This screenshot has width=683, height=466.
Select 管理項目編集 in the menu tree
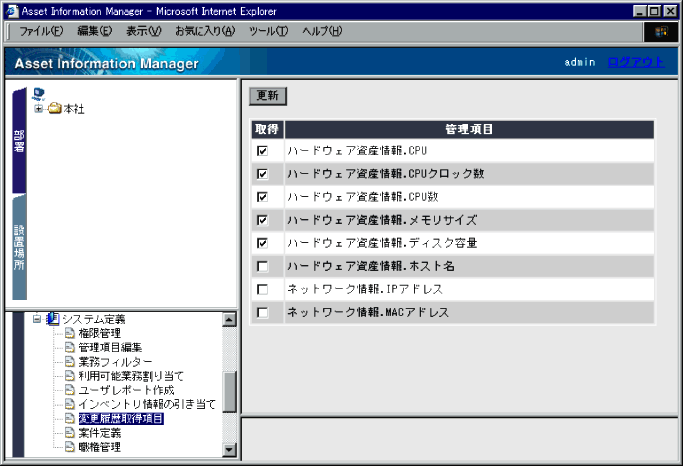(x=110, y=347)
